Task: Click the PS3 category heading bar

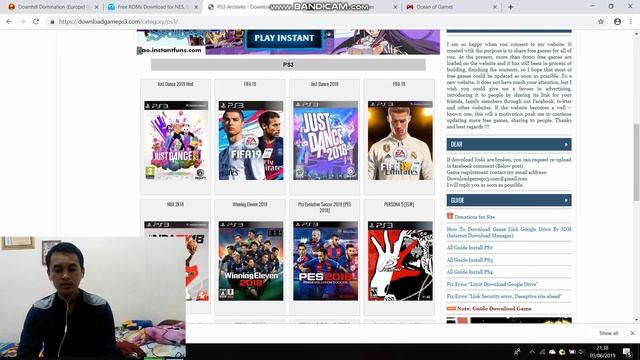Action: (288, 64)
